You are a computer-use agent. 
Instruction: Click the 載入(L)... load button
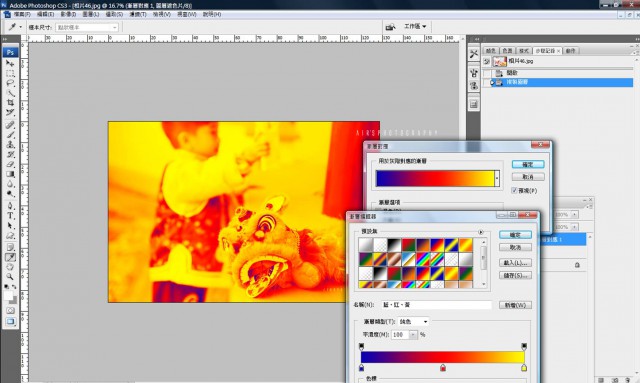pyautogui.click(x=515, y=263)
